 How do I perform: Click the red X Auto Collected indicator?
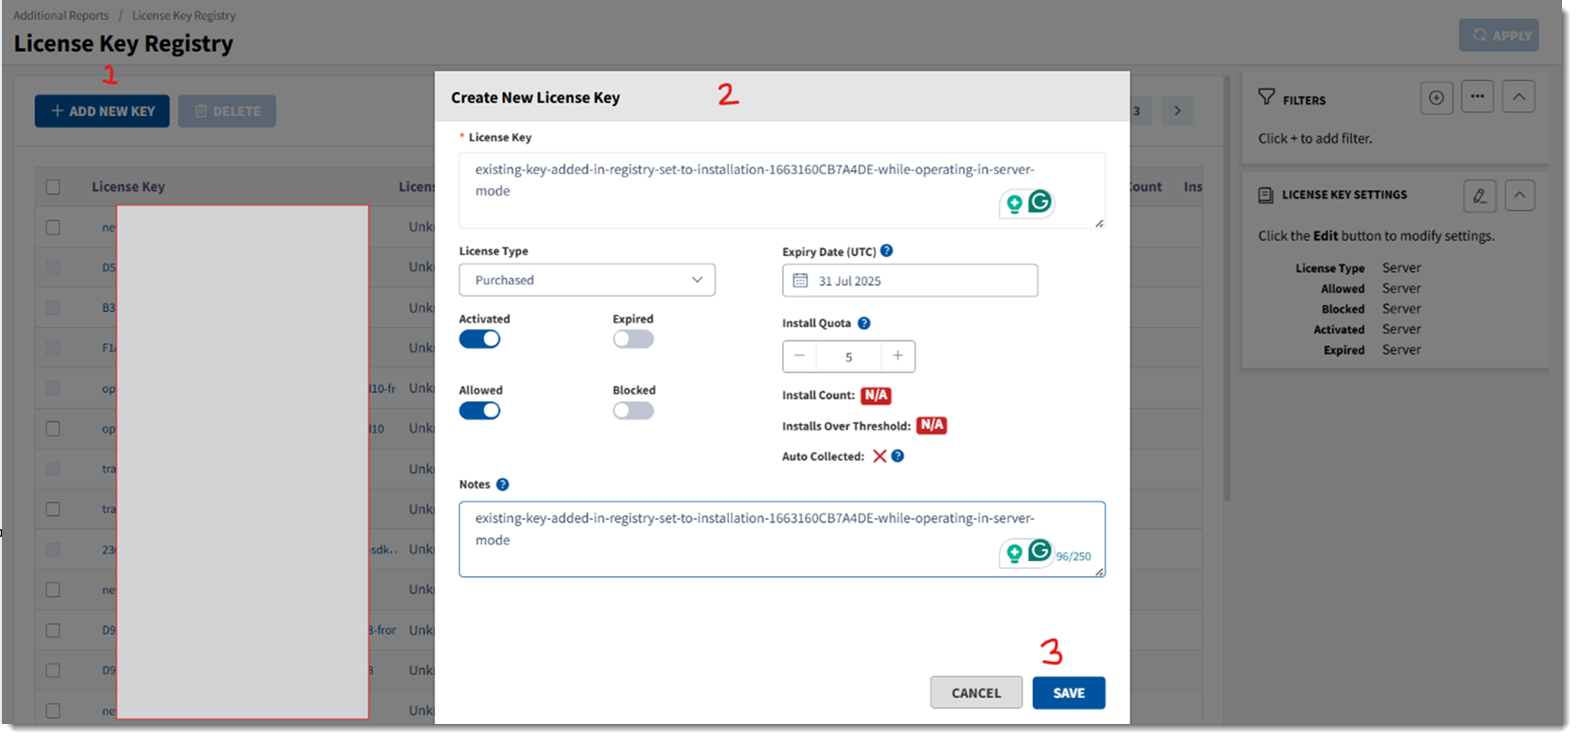[x=880, y=456]
